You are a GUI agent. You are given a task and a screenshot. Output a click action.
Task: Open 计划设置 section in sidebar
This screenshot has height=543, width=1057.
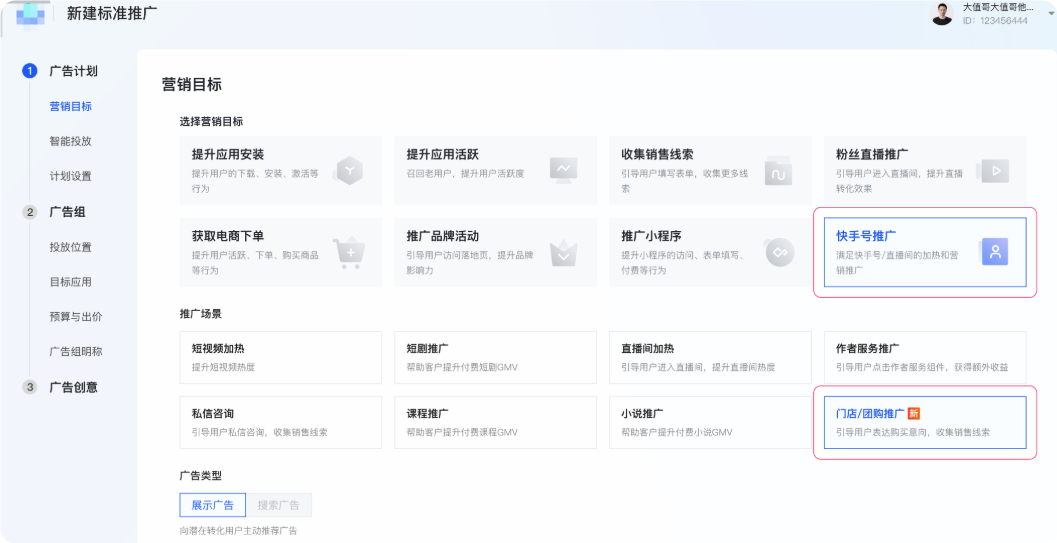(70, 177)
